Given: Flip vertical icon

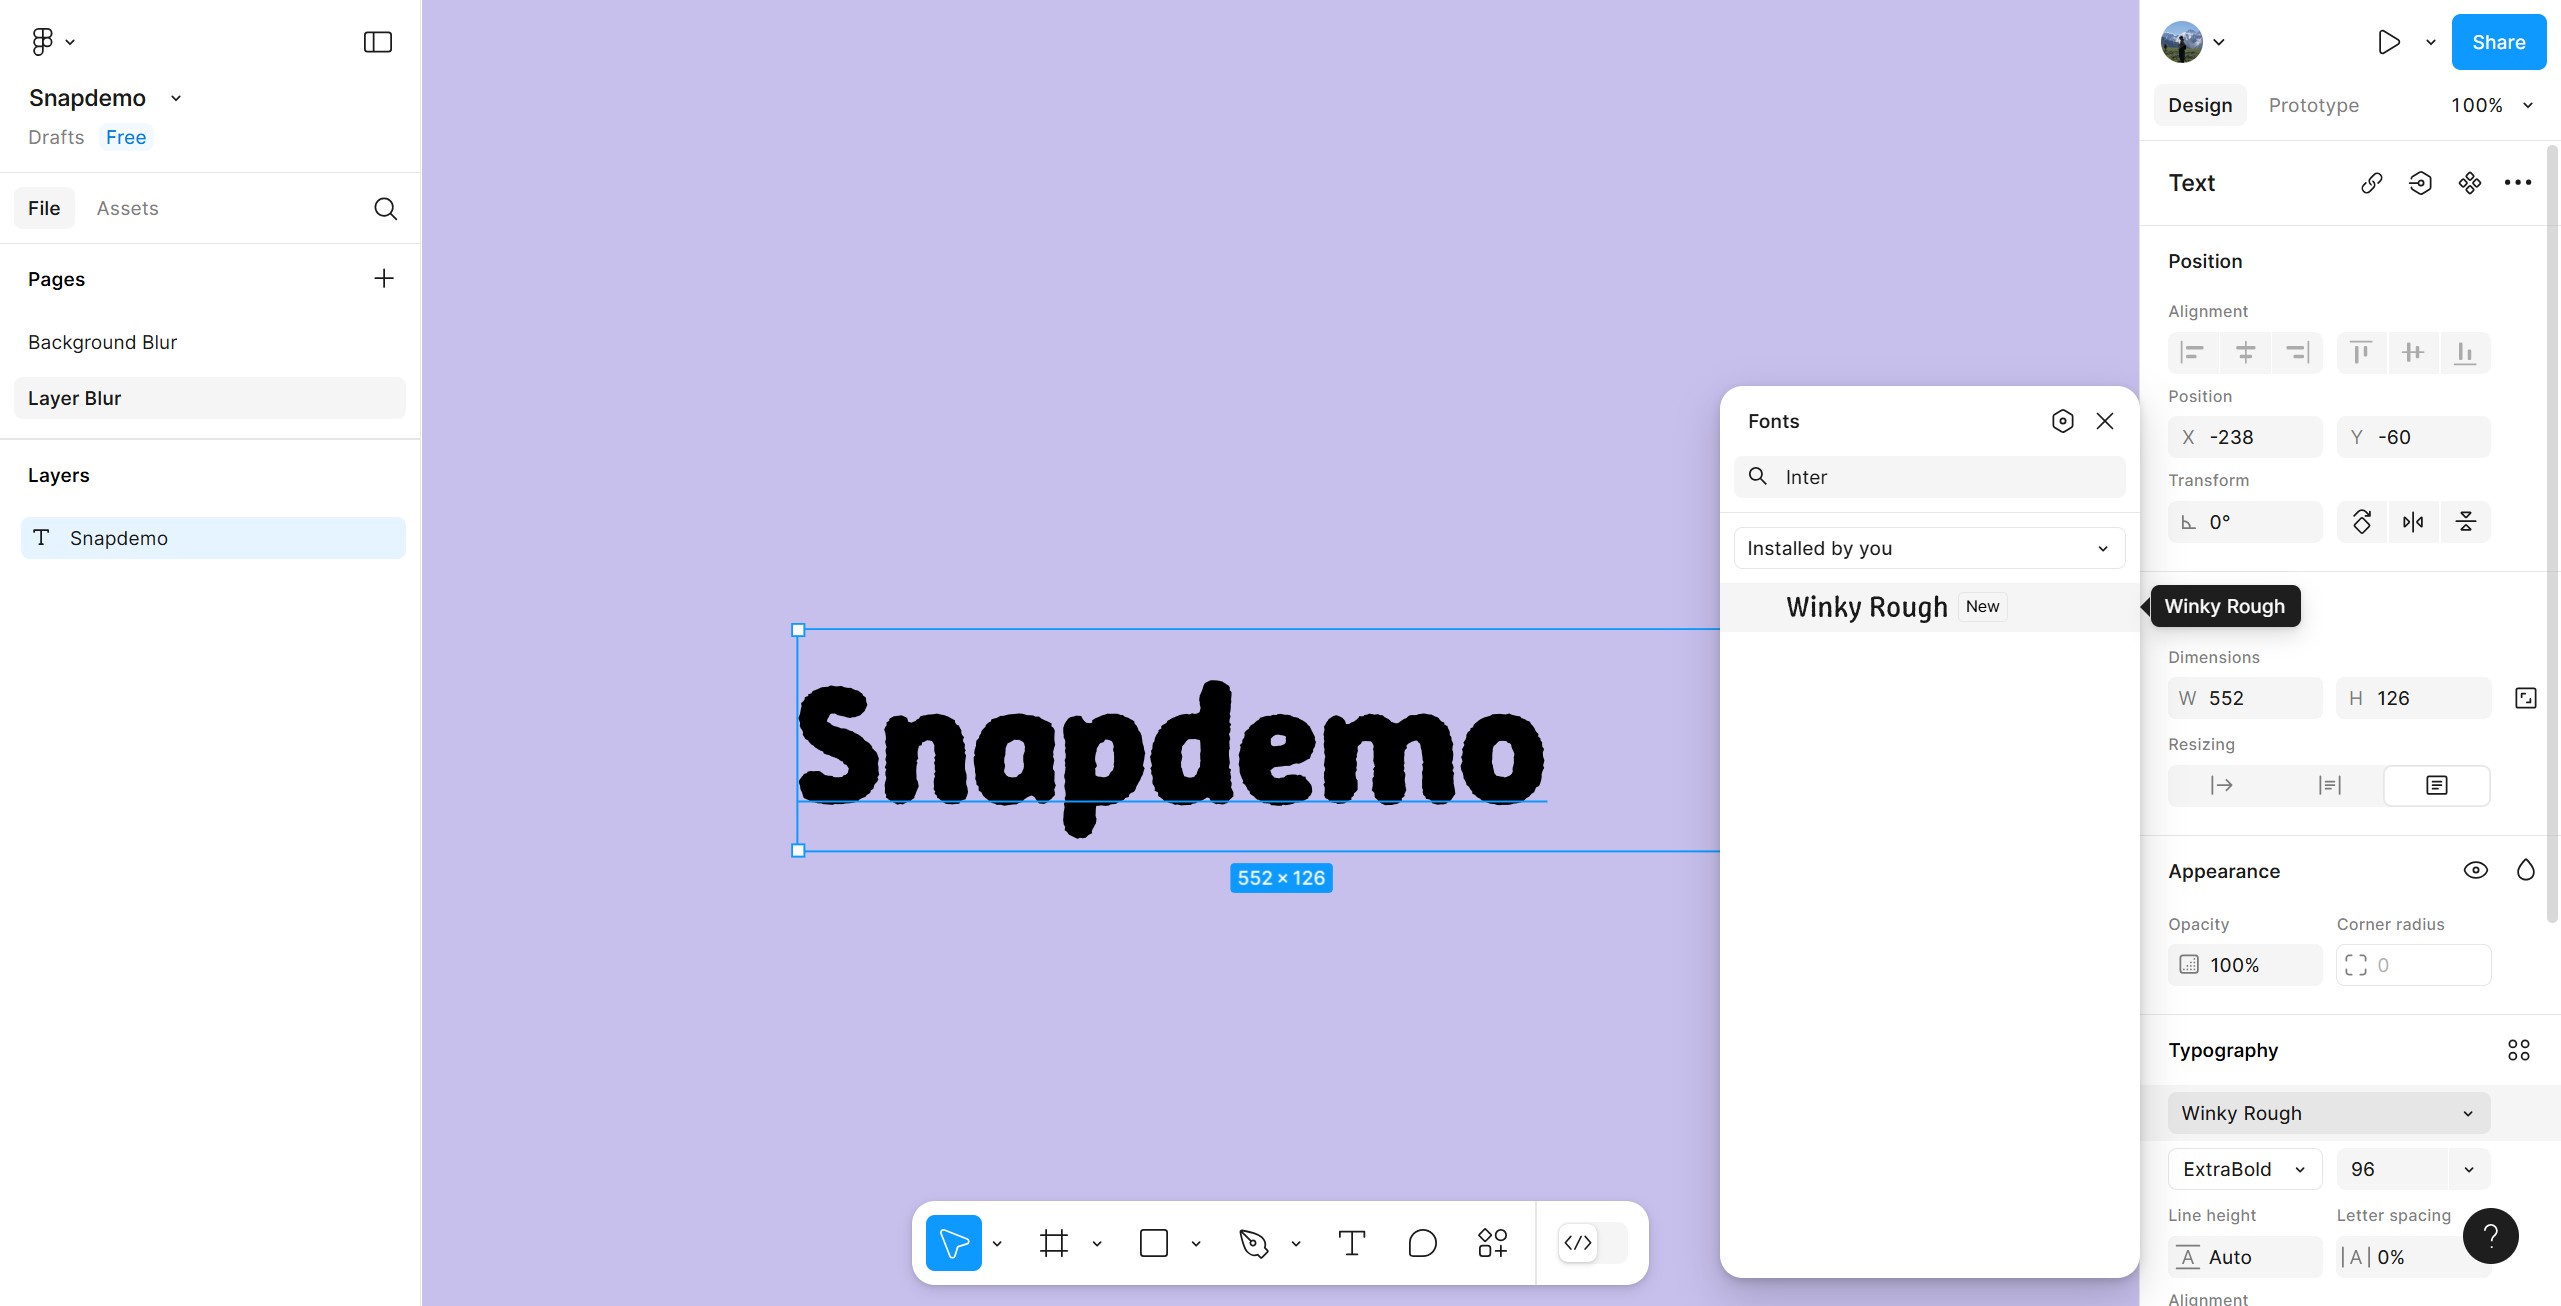Looking at the screenshot, I should tap(2465, 522).
